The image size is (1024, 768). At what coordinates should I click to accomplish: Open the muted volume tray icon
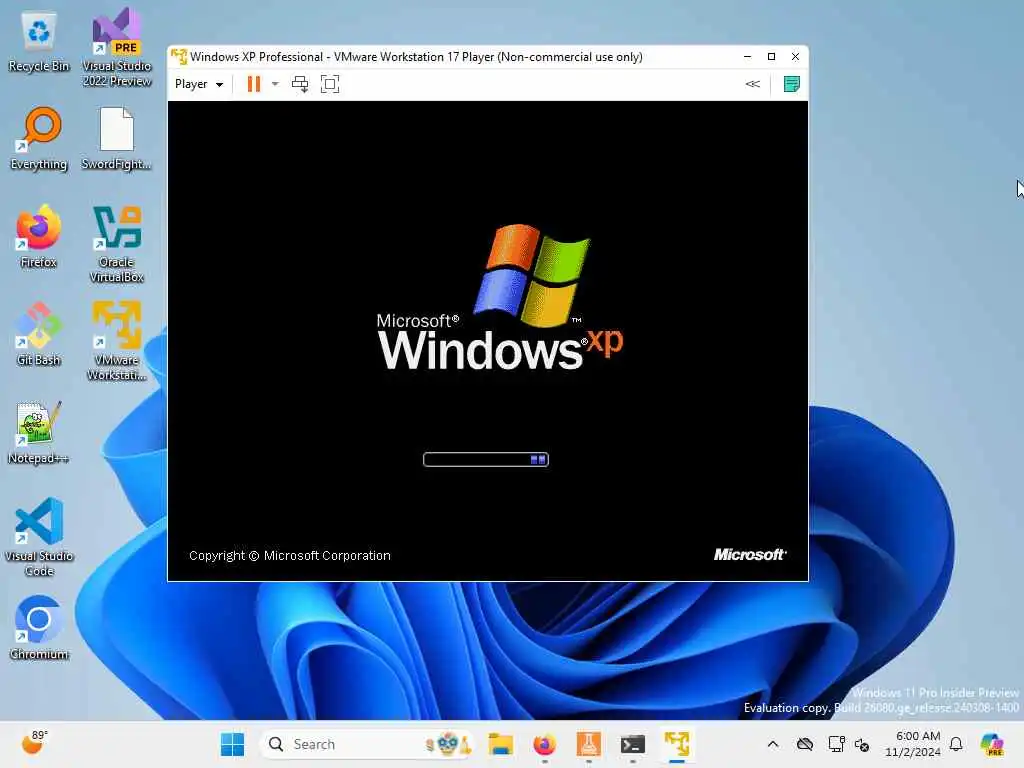coord(862,744)
